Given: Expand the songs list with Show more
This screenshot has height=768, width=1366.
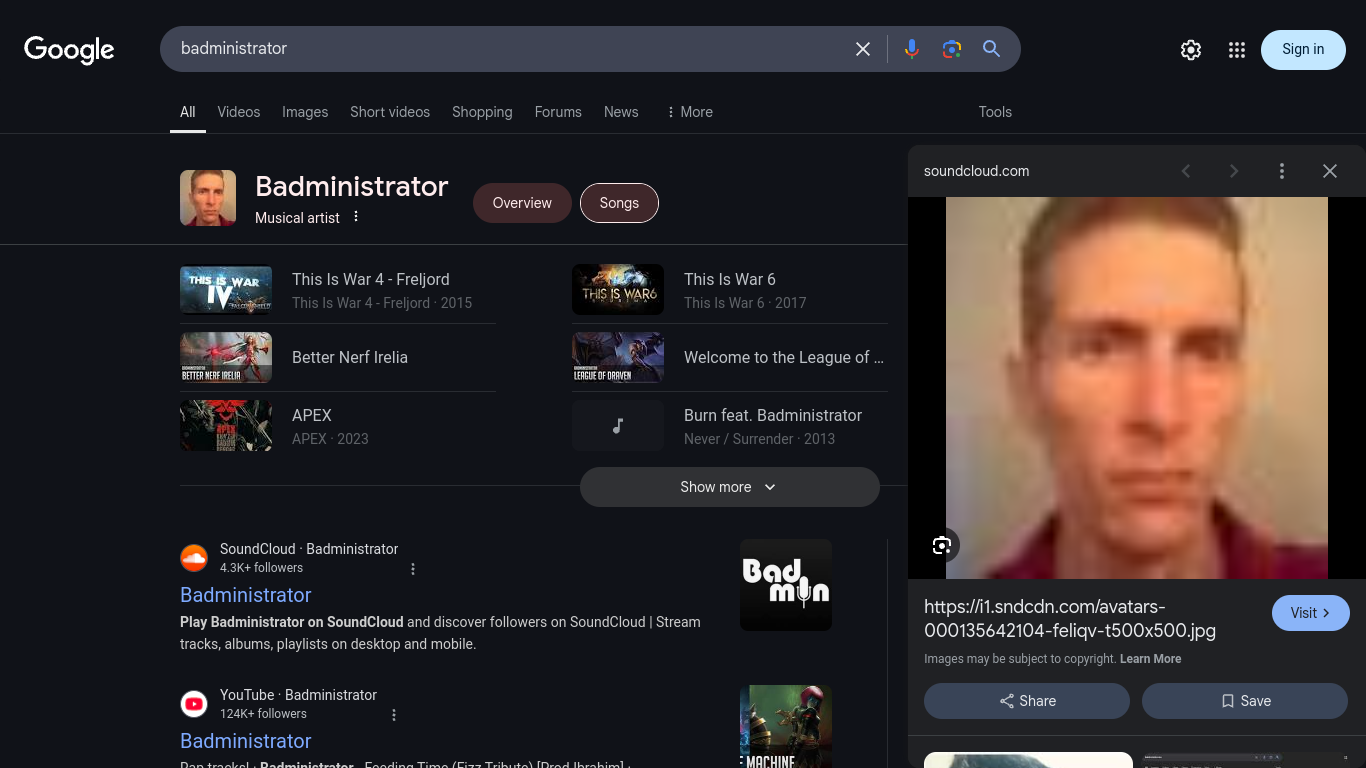Looking at the screenshot, I should tap(730, 487).
